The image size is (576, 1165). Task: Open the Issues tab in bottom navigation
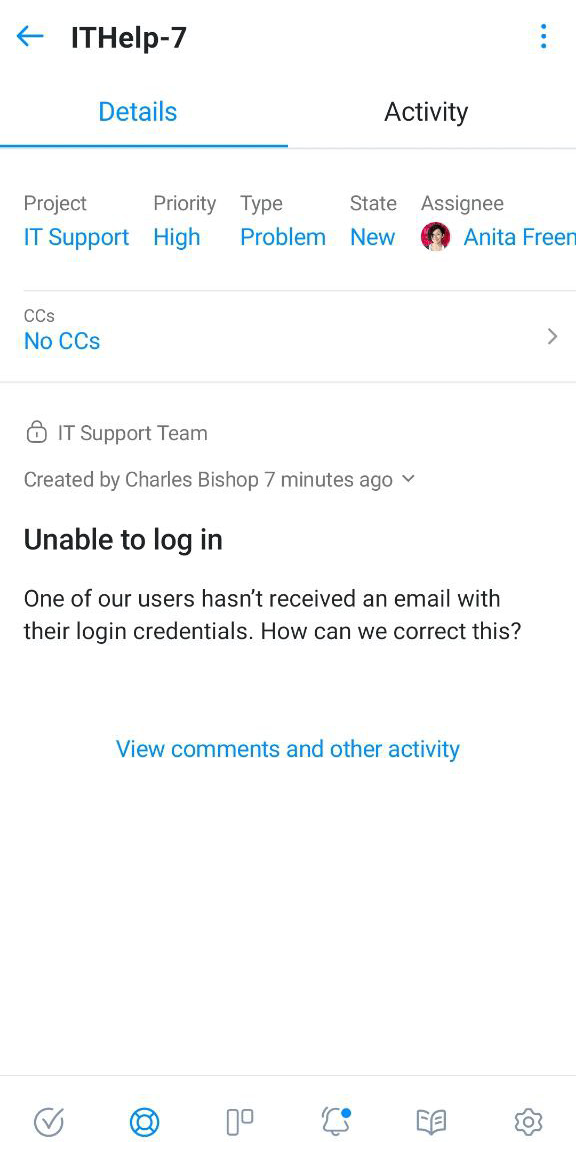(48, 1122)
